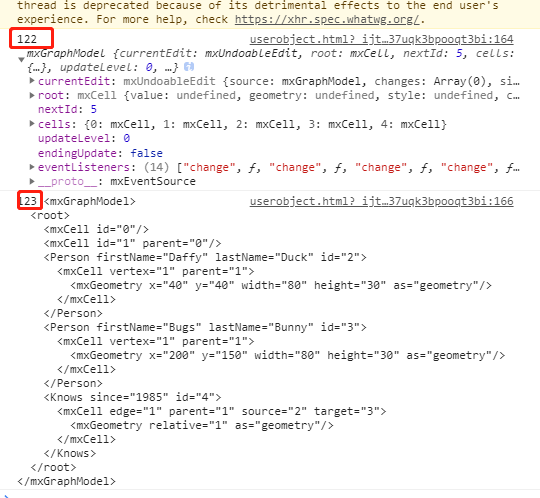Screen dimensions: 540x498
Task: Open source link for line 164
Action: [x=382, y=39]
